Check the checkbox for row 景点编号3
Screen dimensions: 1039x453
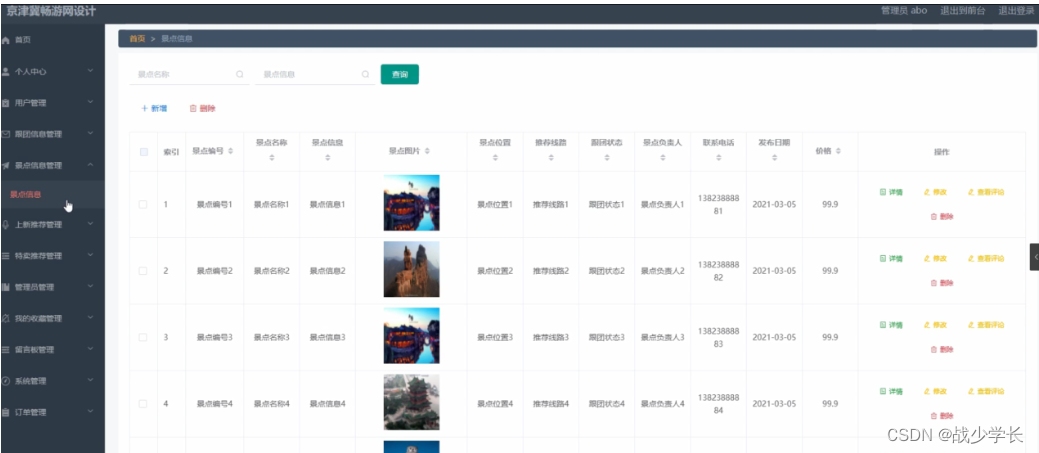143,337
